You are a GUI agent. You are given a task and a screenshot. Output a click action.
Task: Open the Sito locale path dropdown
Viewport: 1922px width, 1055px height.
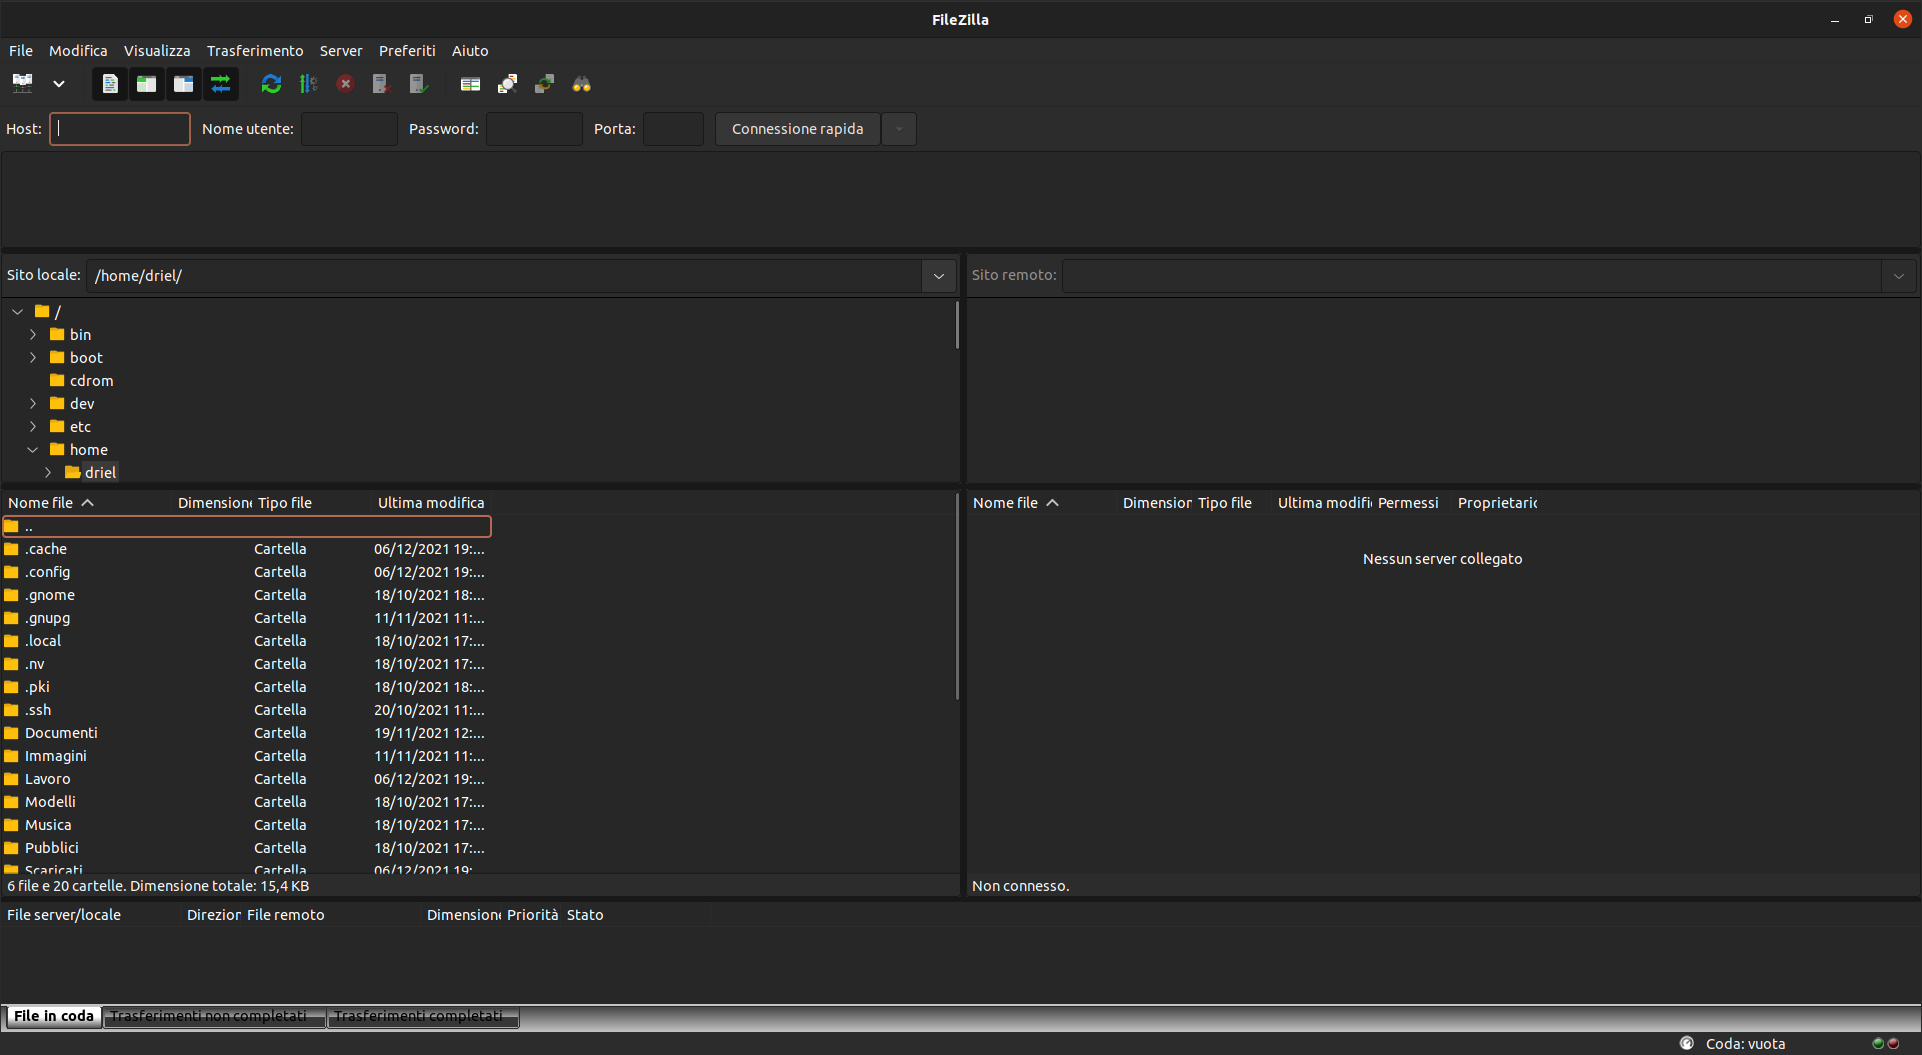pos(938,275)
